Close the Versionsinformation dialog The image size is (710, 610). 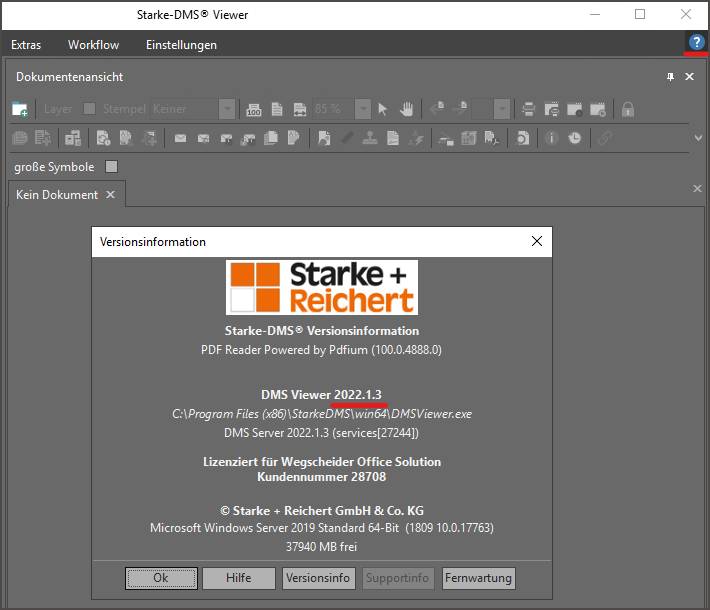537,241
